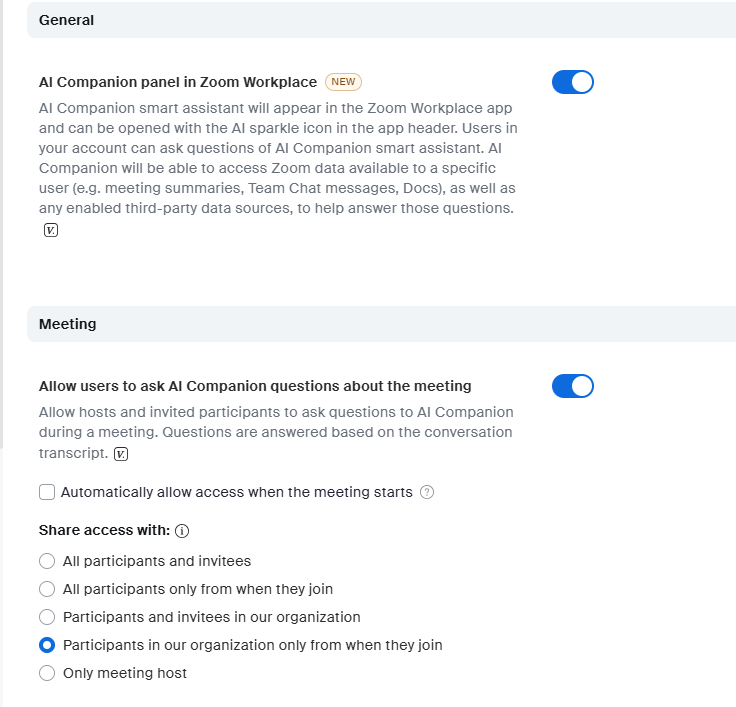736x707 pixels.
Task: Pick 'Participants in our organization only from when they join'
Action: 47,645
